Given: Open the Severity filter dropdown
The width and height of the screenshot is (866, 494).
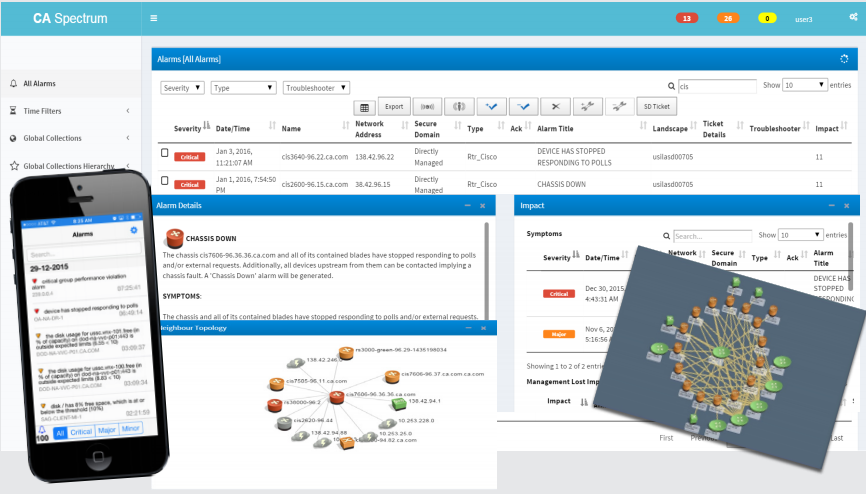Looking at the screenshot, I should (x=182, y=88).
